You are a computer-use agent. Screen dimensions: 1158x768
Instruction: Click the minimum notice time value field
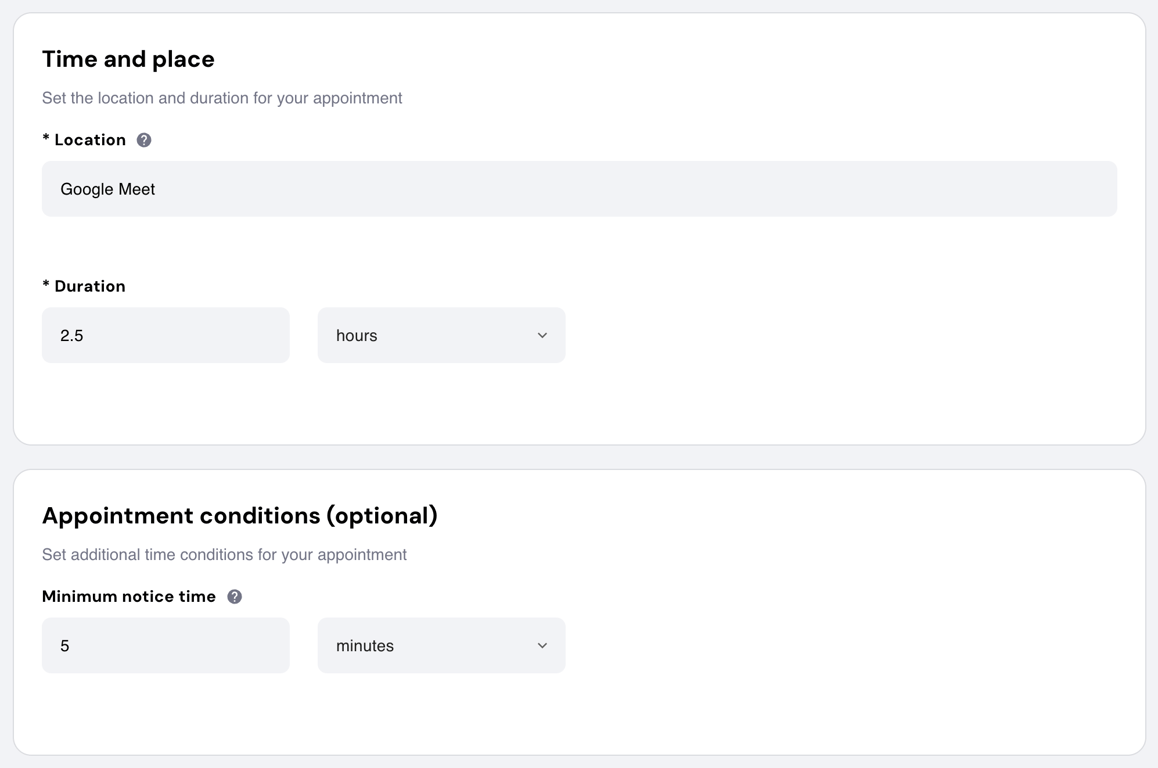pyautogui.click(x=165, y=645)
